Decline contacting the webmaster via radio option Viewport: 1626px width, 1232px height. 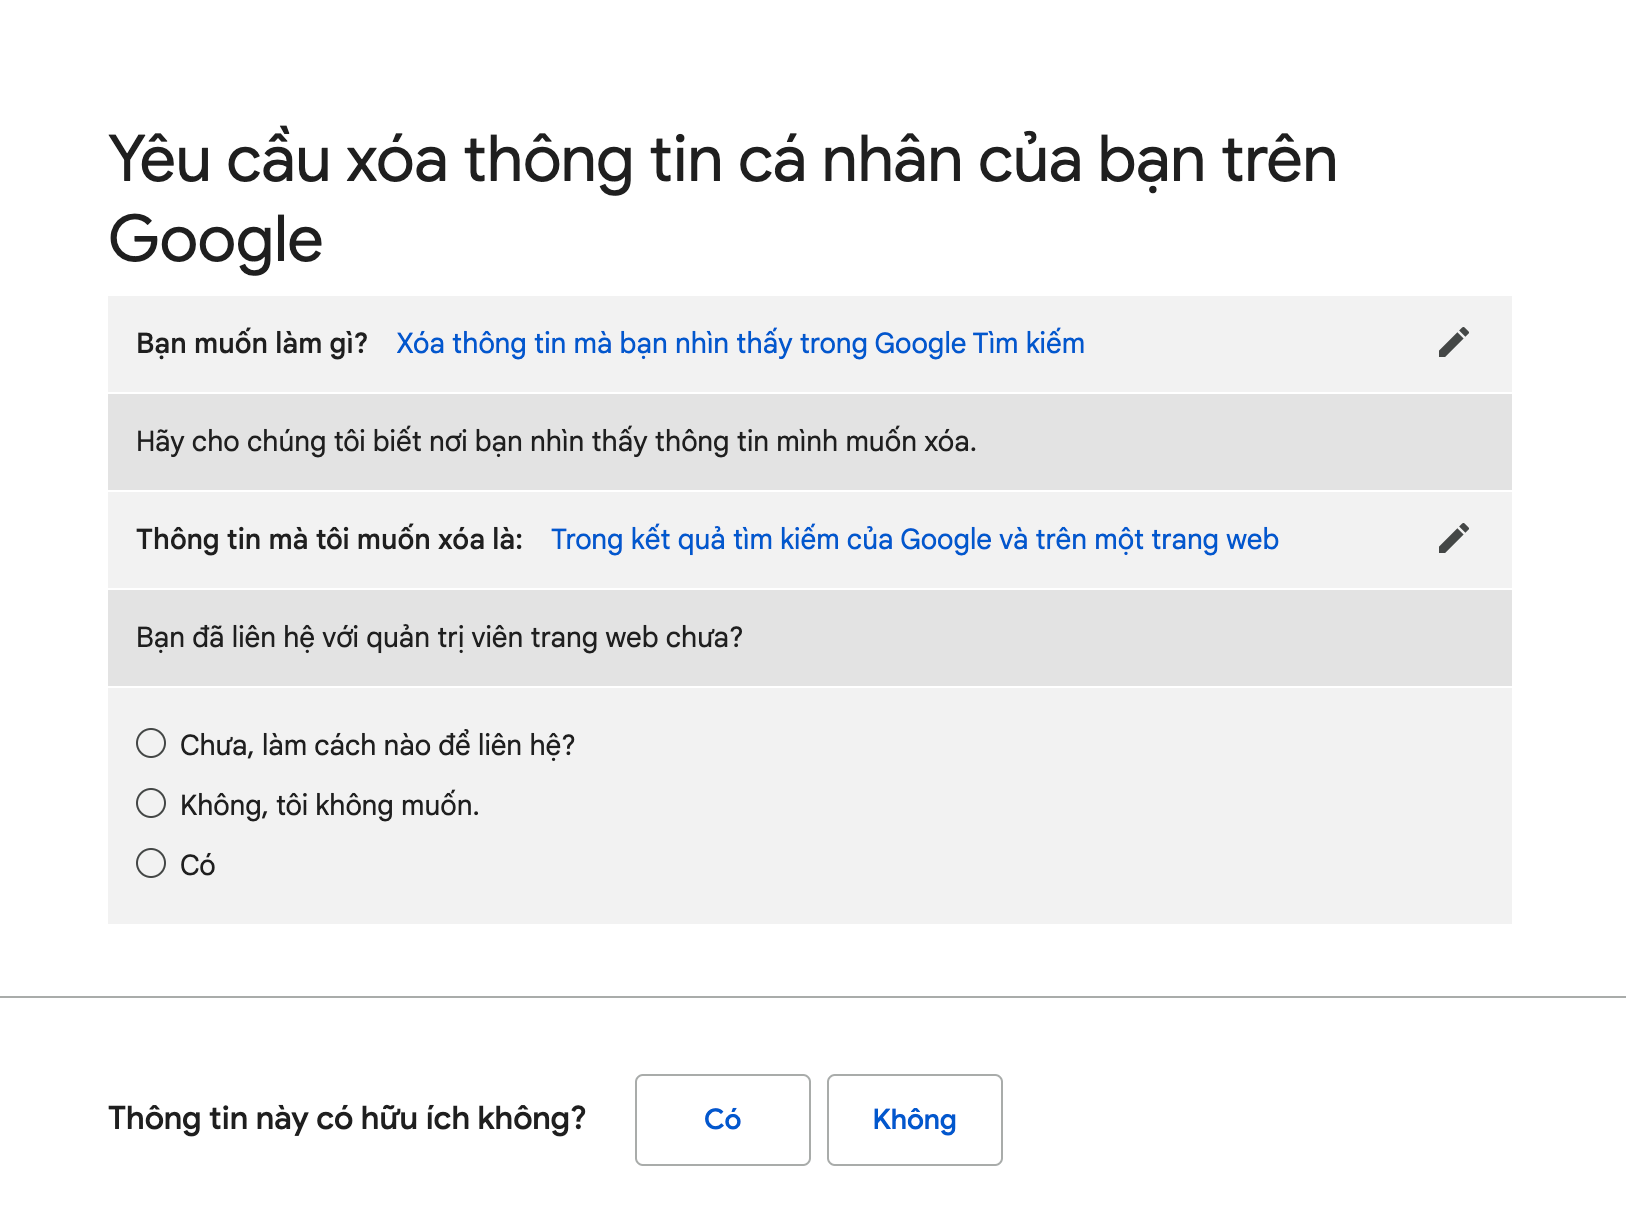click(x=150, y=803)
